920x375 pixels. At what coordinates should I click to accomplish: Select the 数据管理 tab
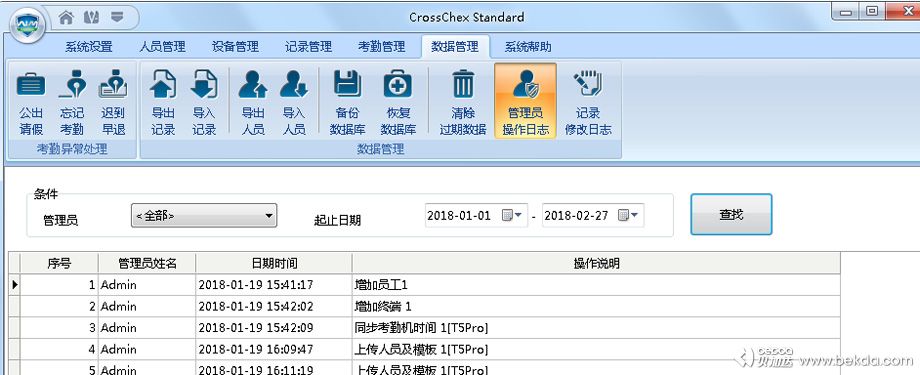point(455,47)
